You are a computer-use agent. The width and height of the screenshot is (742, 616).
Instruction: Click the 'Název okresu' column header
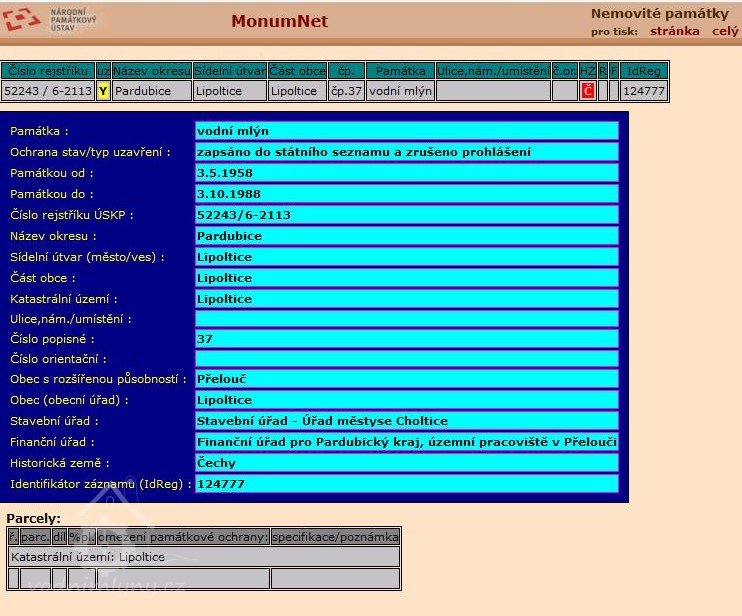tap(151, 71)
